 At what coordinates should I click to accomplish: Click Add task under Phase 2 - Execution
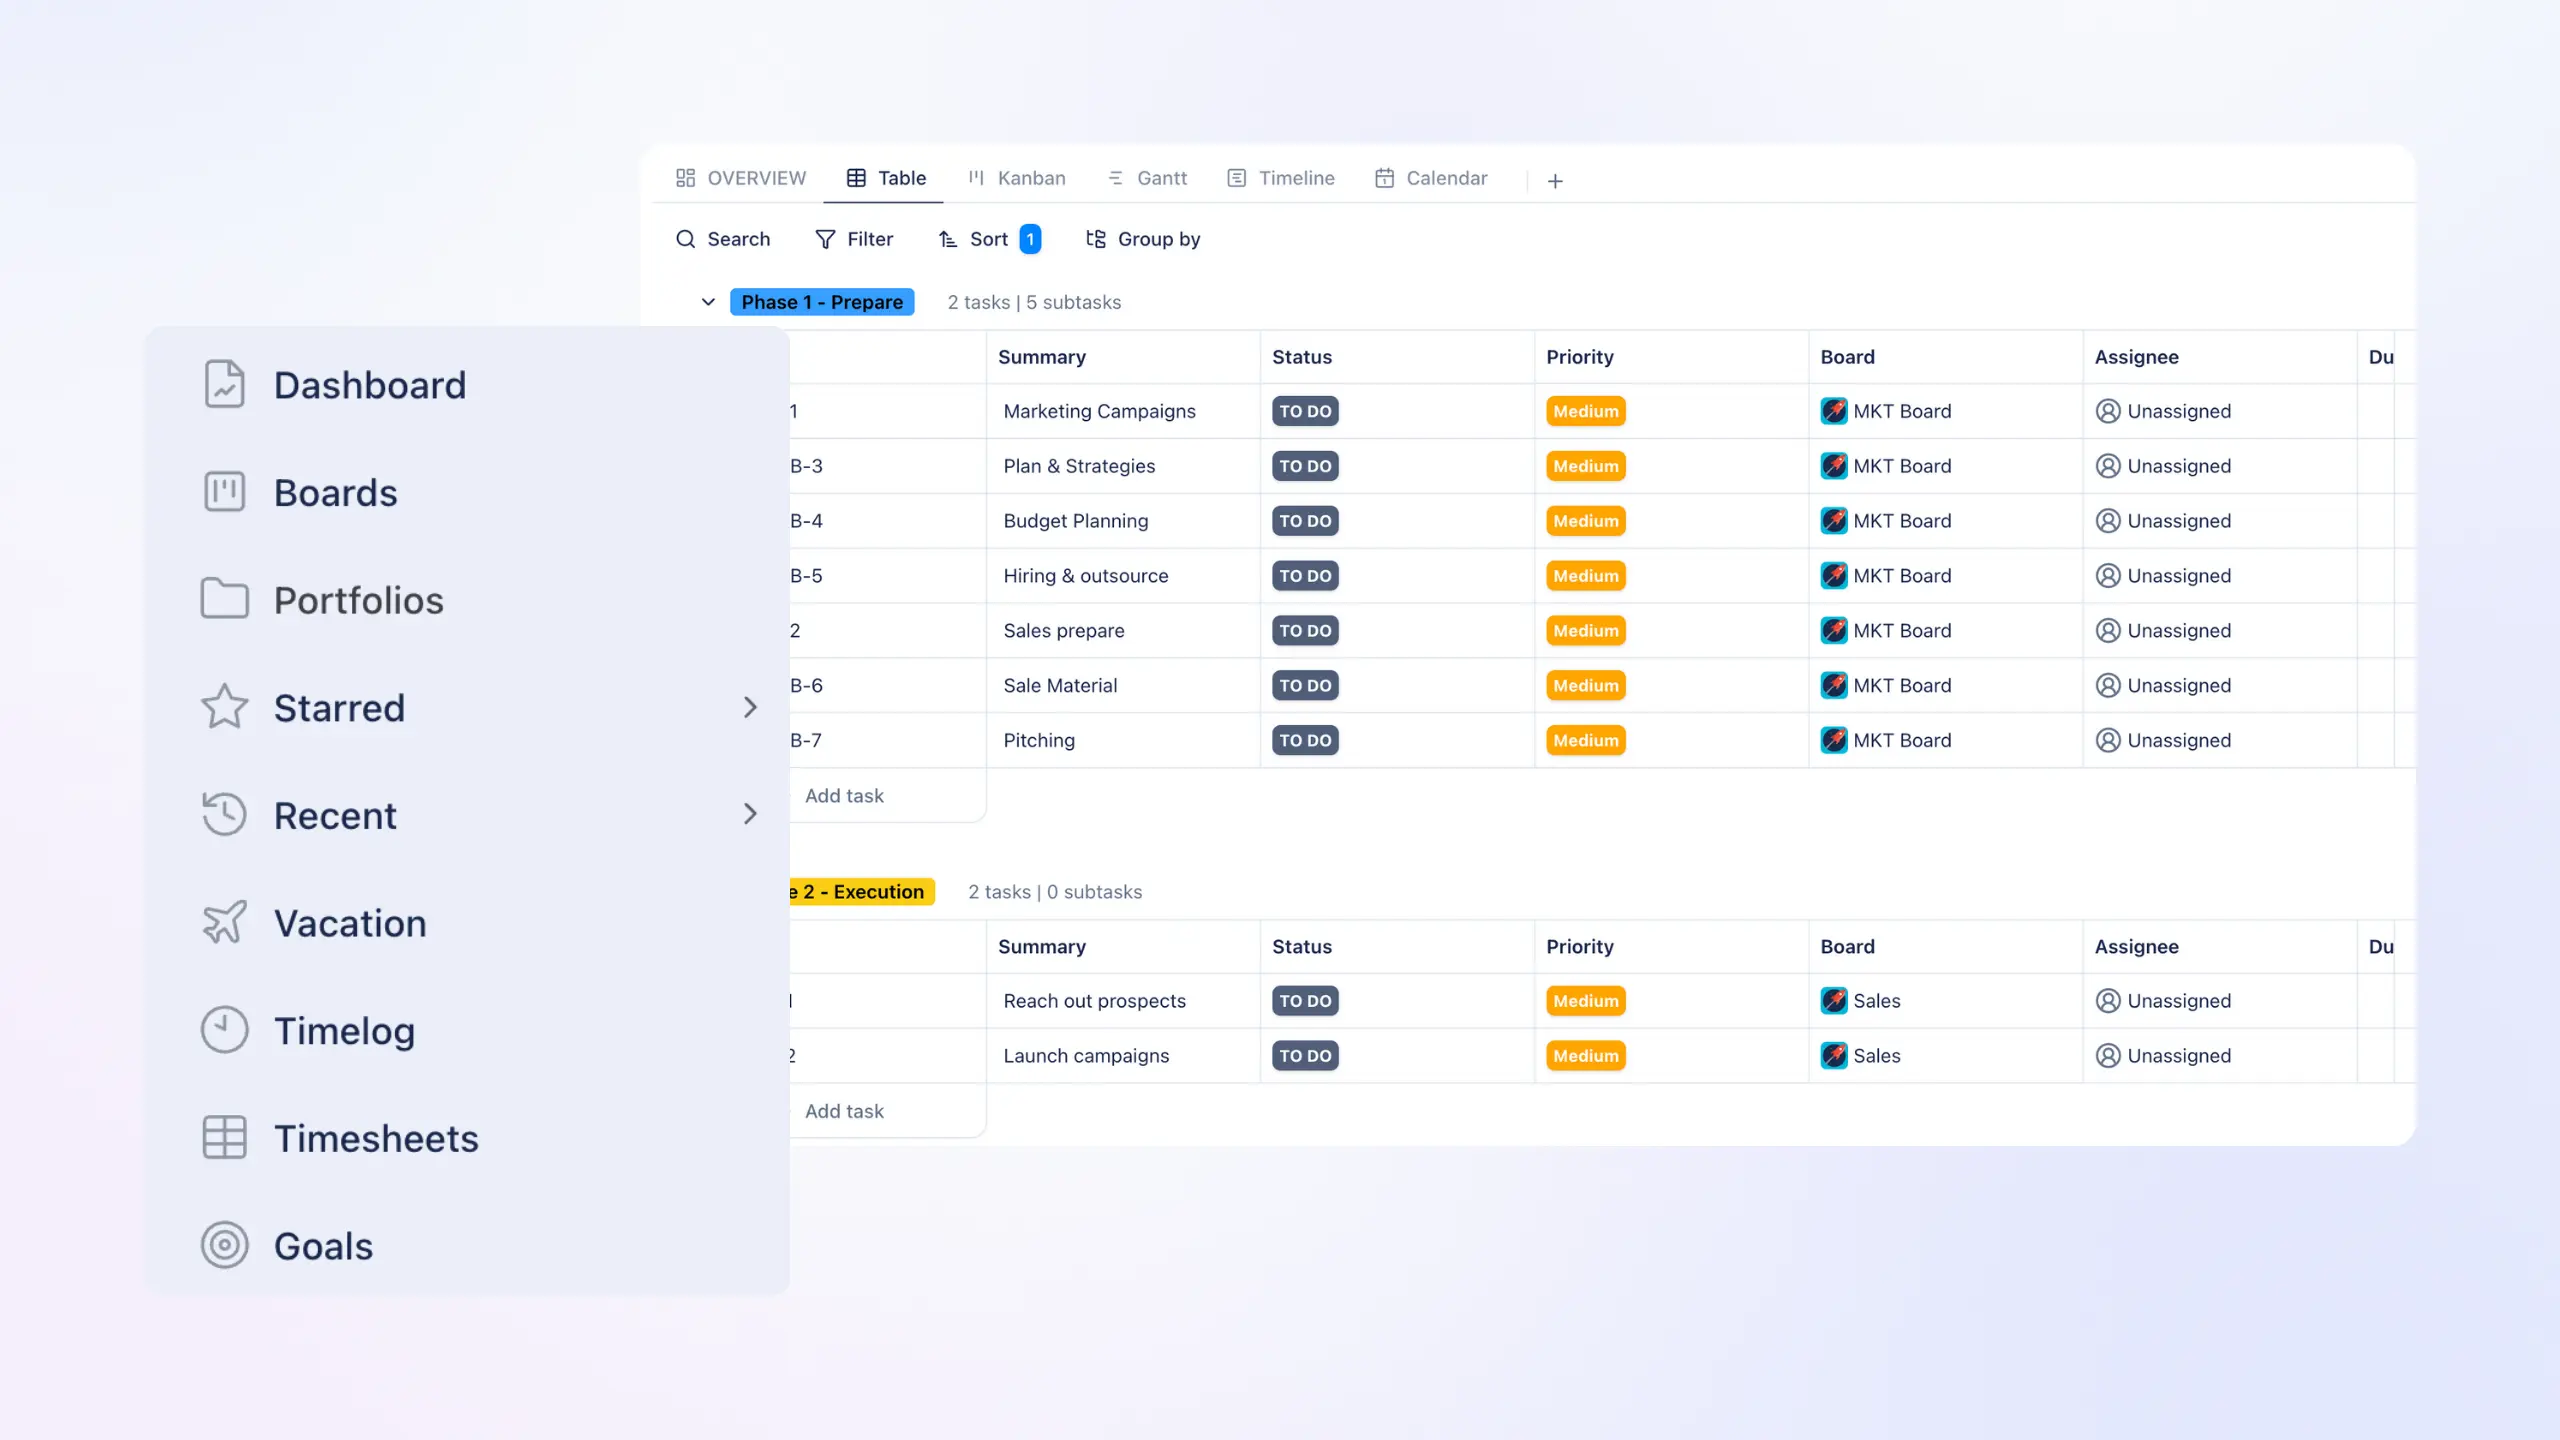(x=844, y=1110)
